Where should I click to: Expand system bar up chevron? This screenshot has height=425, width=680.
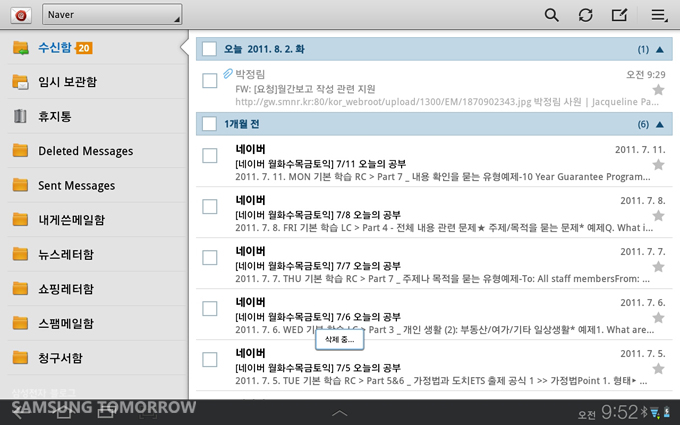click(340, 413)
